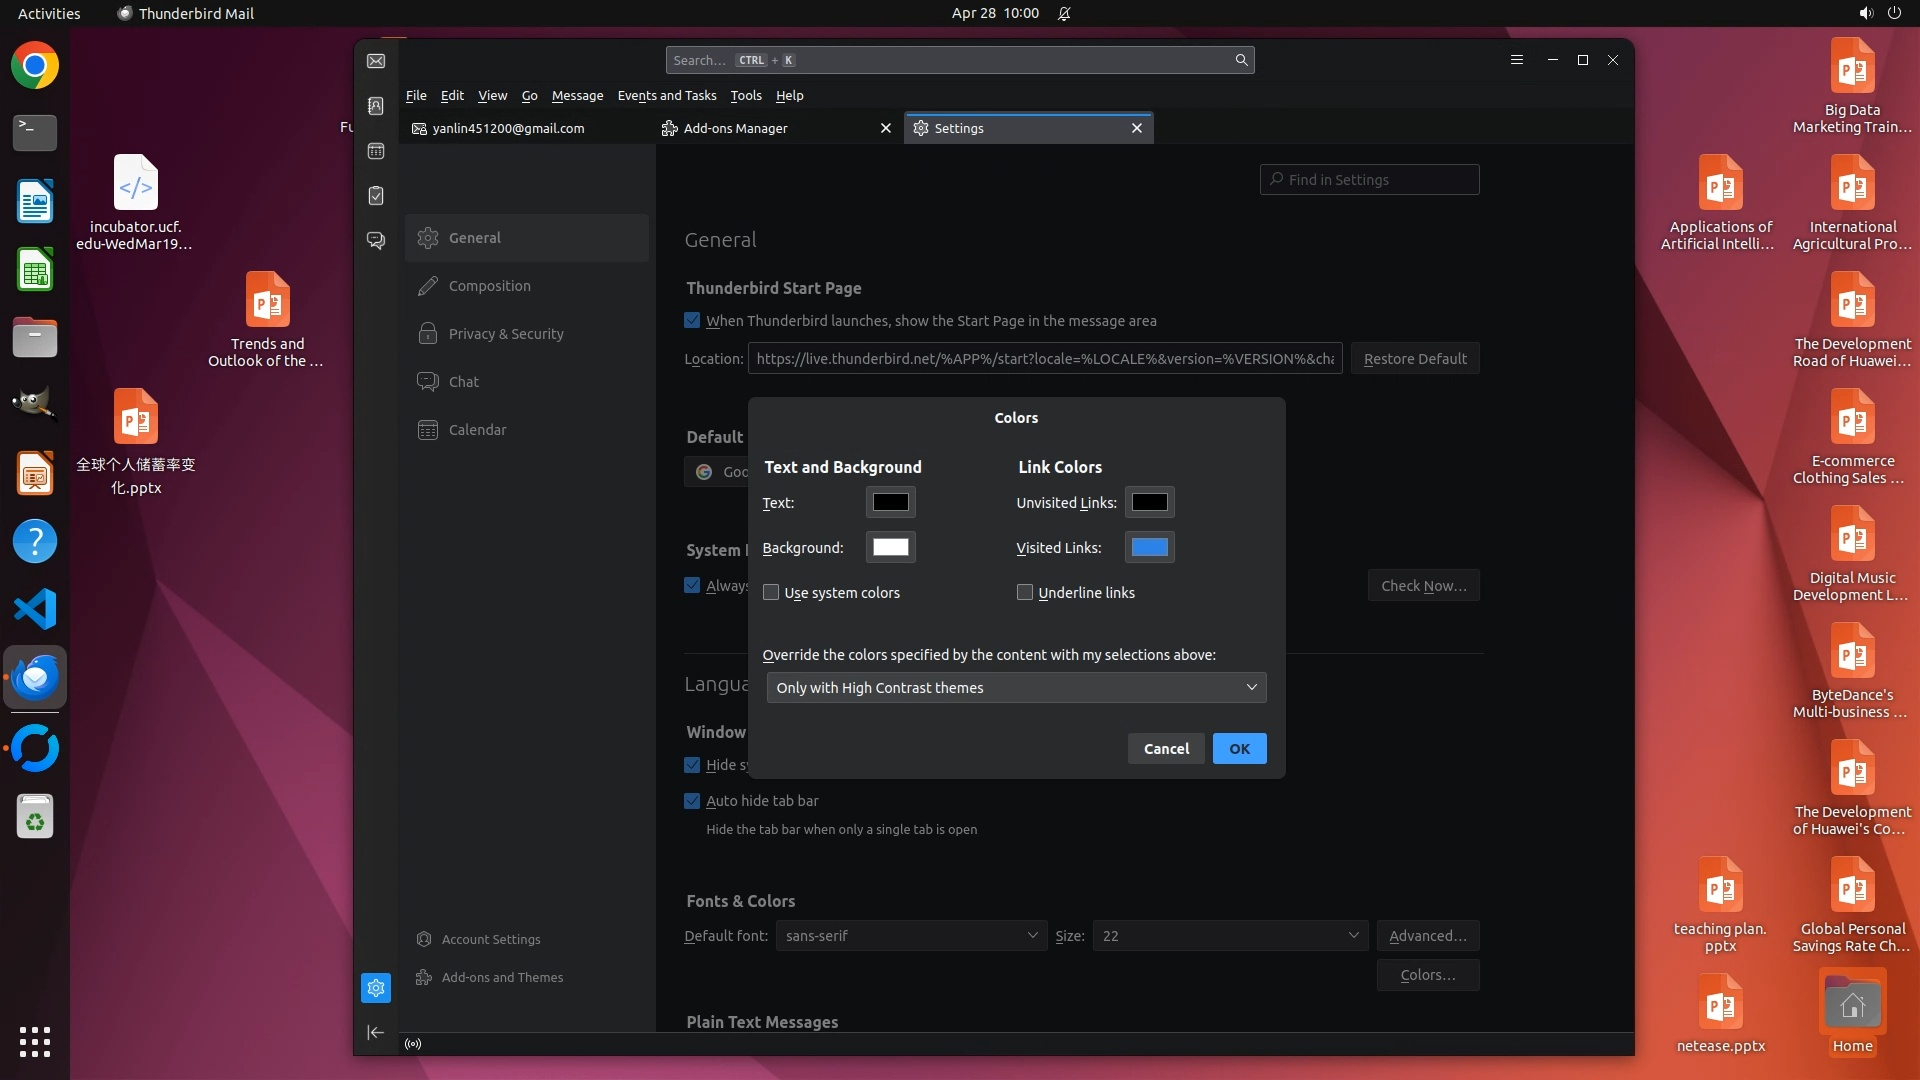1920x1080 pixels.
Task: Enable Underline links checkbox
Action: coord(1025,593)
